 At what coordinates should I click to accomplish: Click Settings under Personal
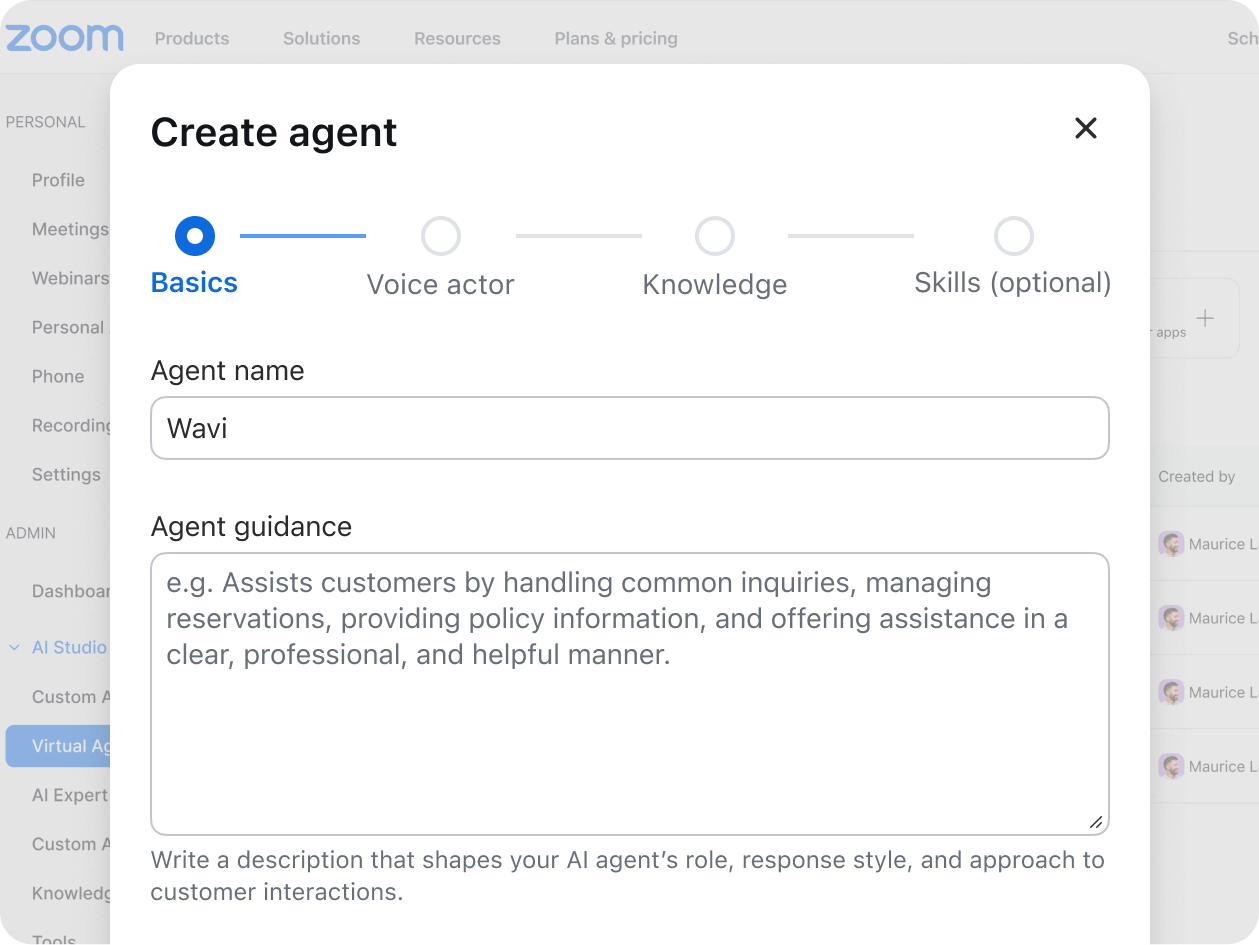tap(66, 474)
